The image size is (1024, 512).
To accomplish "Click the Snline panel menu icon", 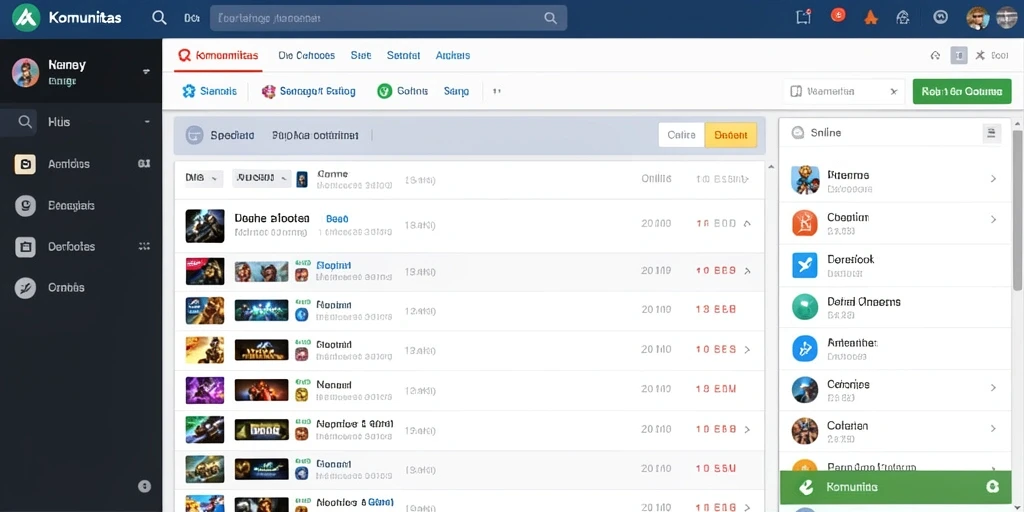I will click(x=991, y=133).
